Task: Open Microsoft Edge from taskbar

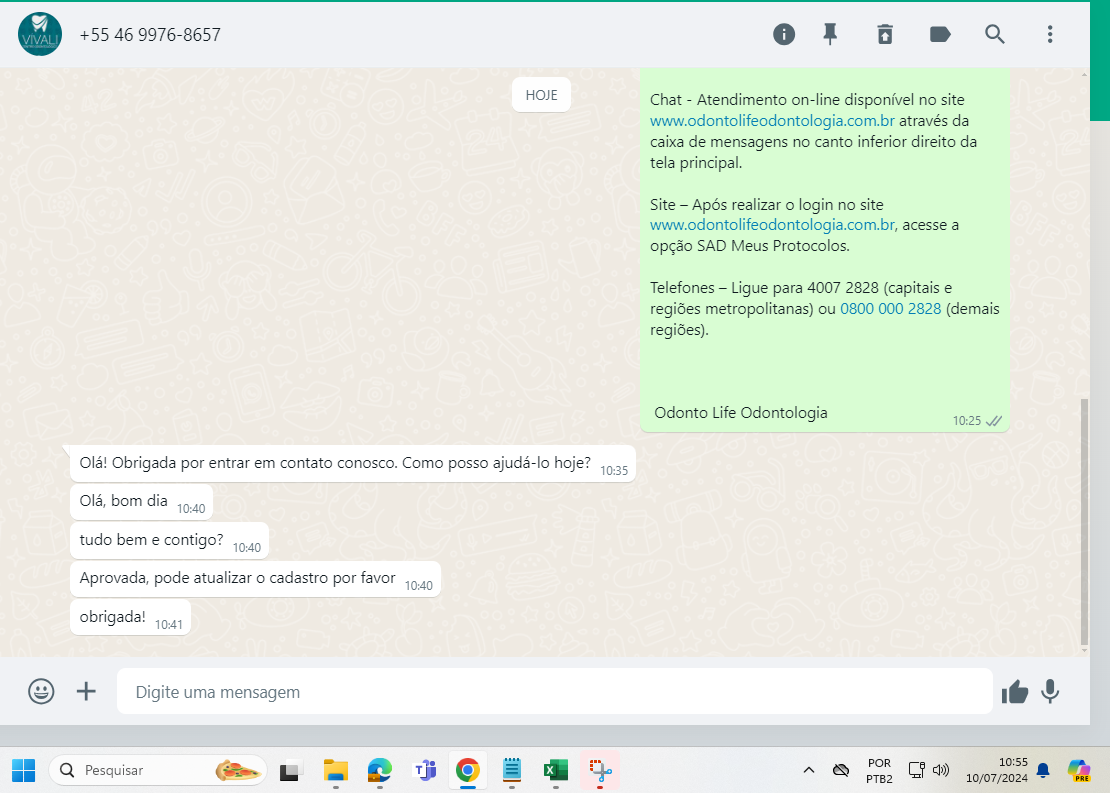Action: coord(379,770)
